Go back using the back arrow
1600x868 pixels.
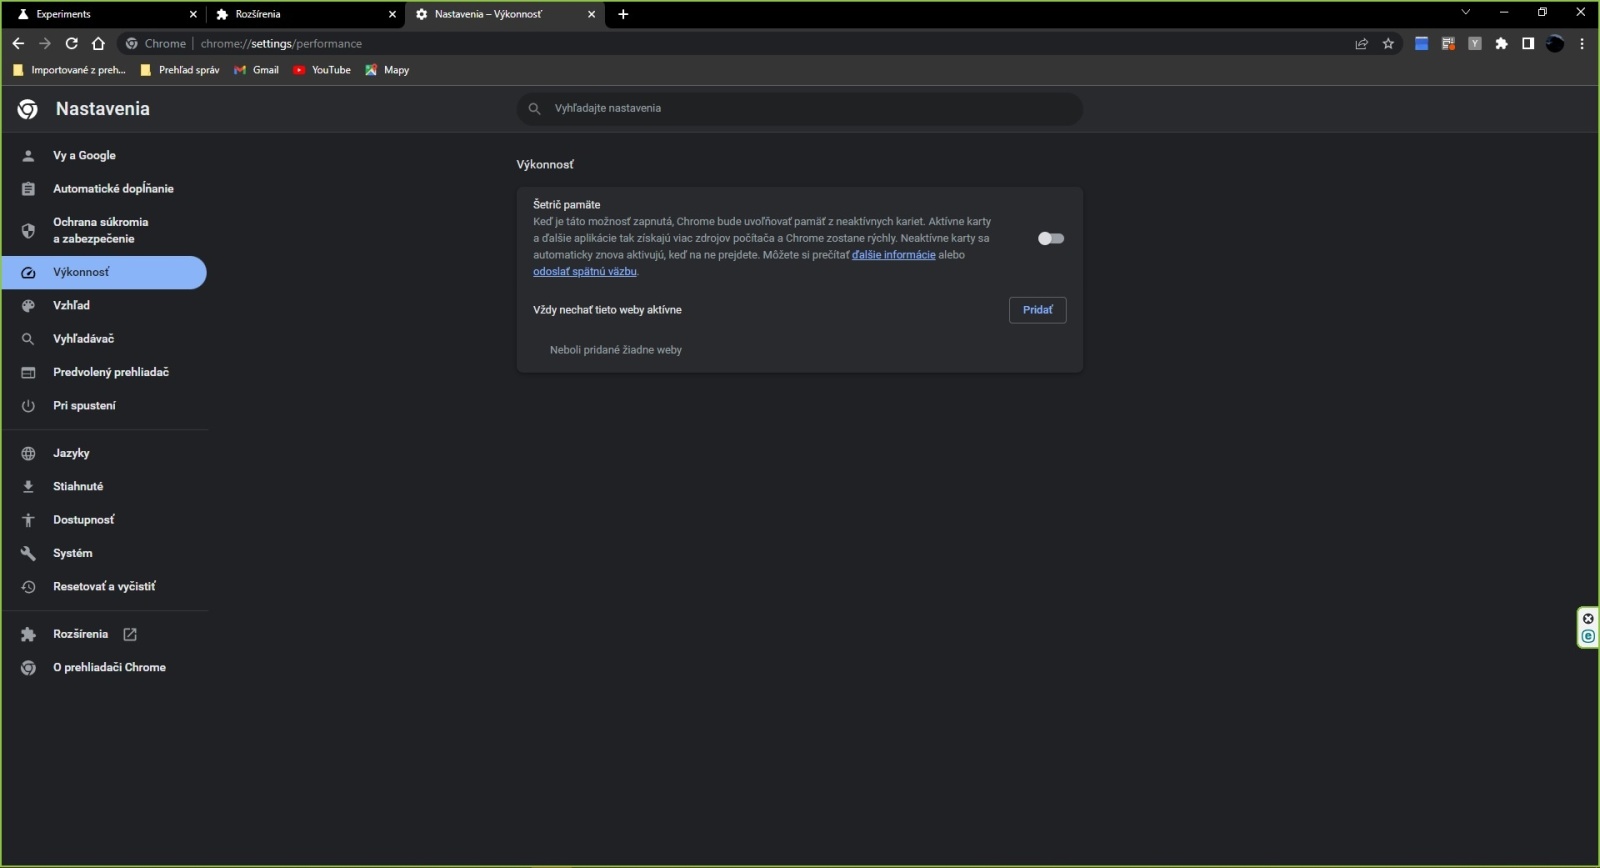[x=18, y=43]
